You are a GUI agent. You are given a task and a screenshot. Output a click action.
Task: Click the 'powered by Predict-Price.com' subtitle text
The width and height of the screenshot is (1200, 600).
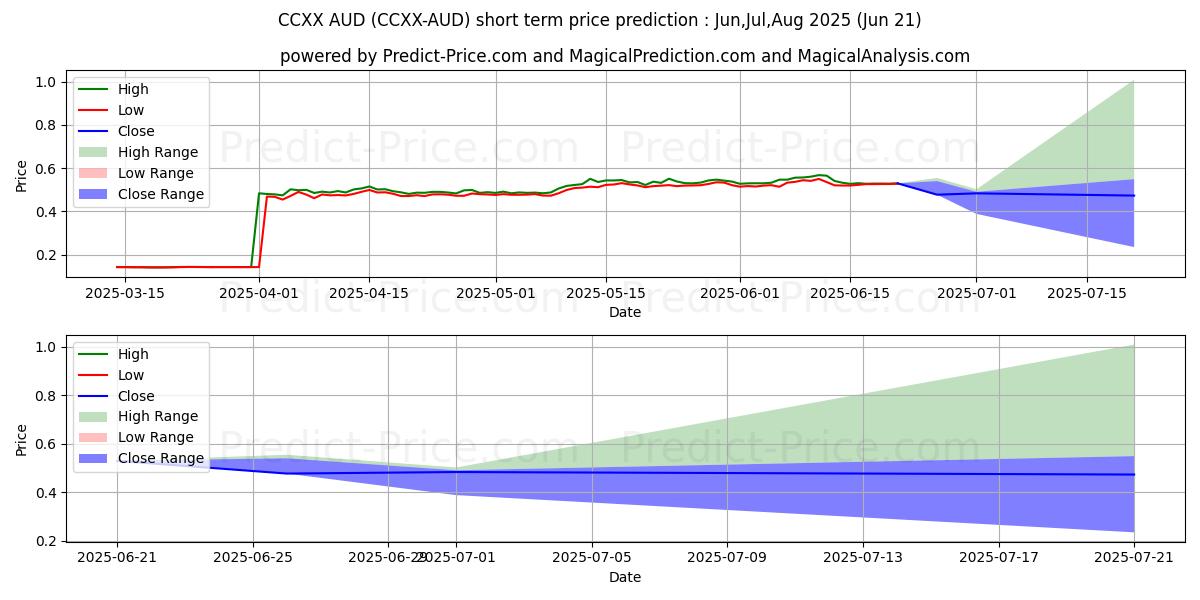624,56
